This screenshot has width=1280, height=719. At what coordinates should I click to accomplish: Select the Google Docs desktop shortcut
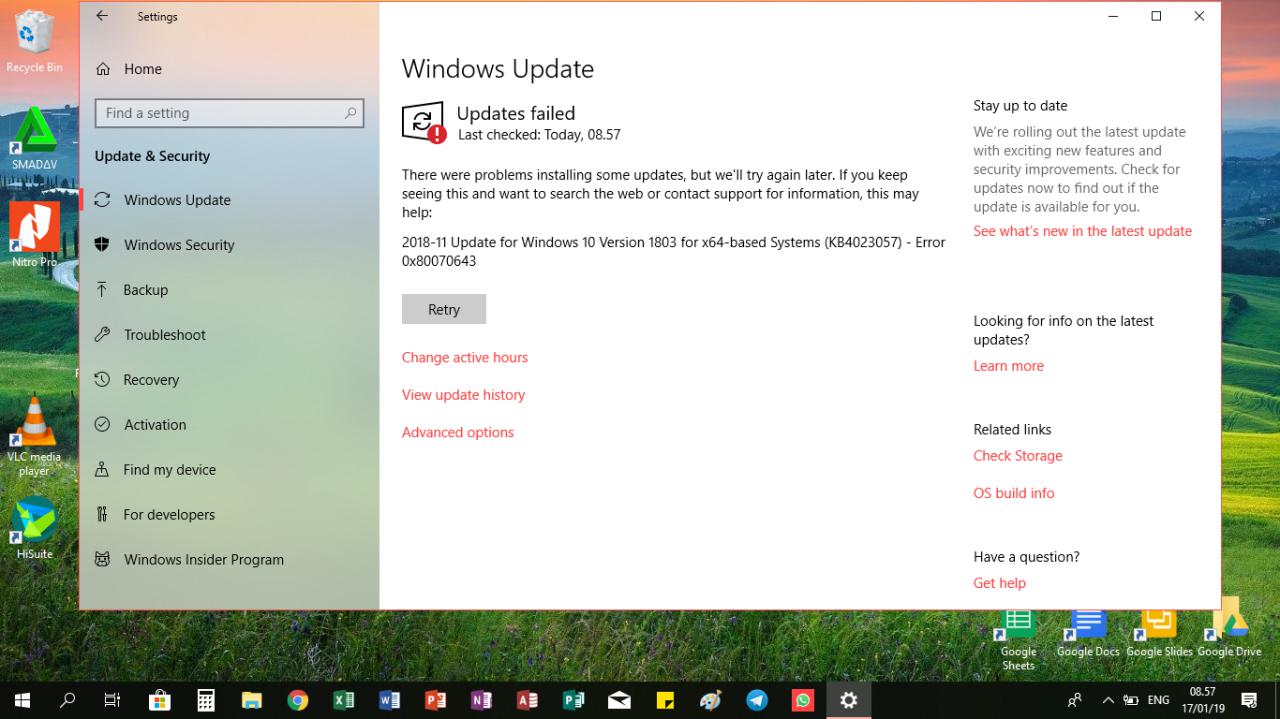coord(1088,632)
